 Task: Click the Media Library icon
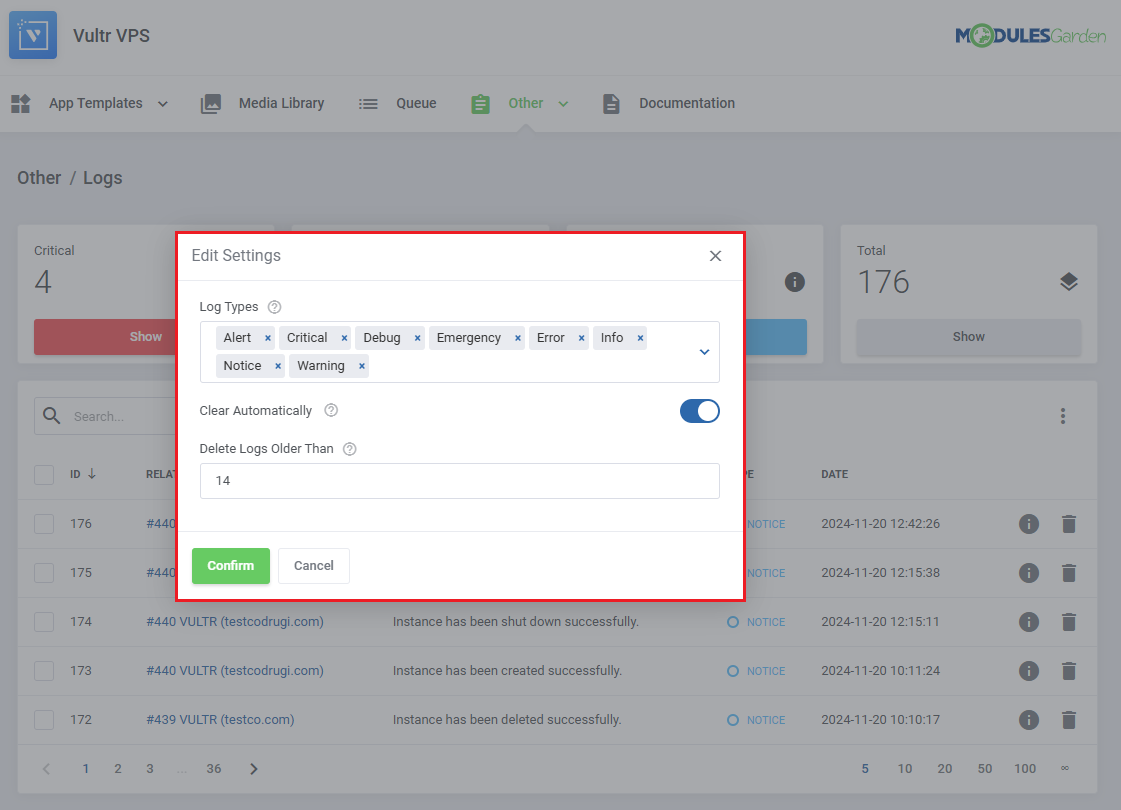pos(211,104)
